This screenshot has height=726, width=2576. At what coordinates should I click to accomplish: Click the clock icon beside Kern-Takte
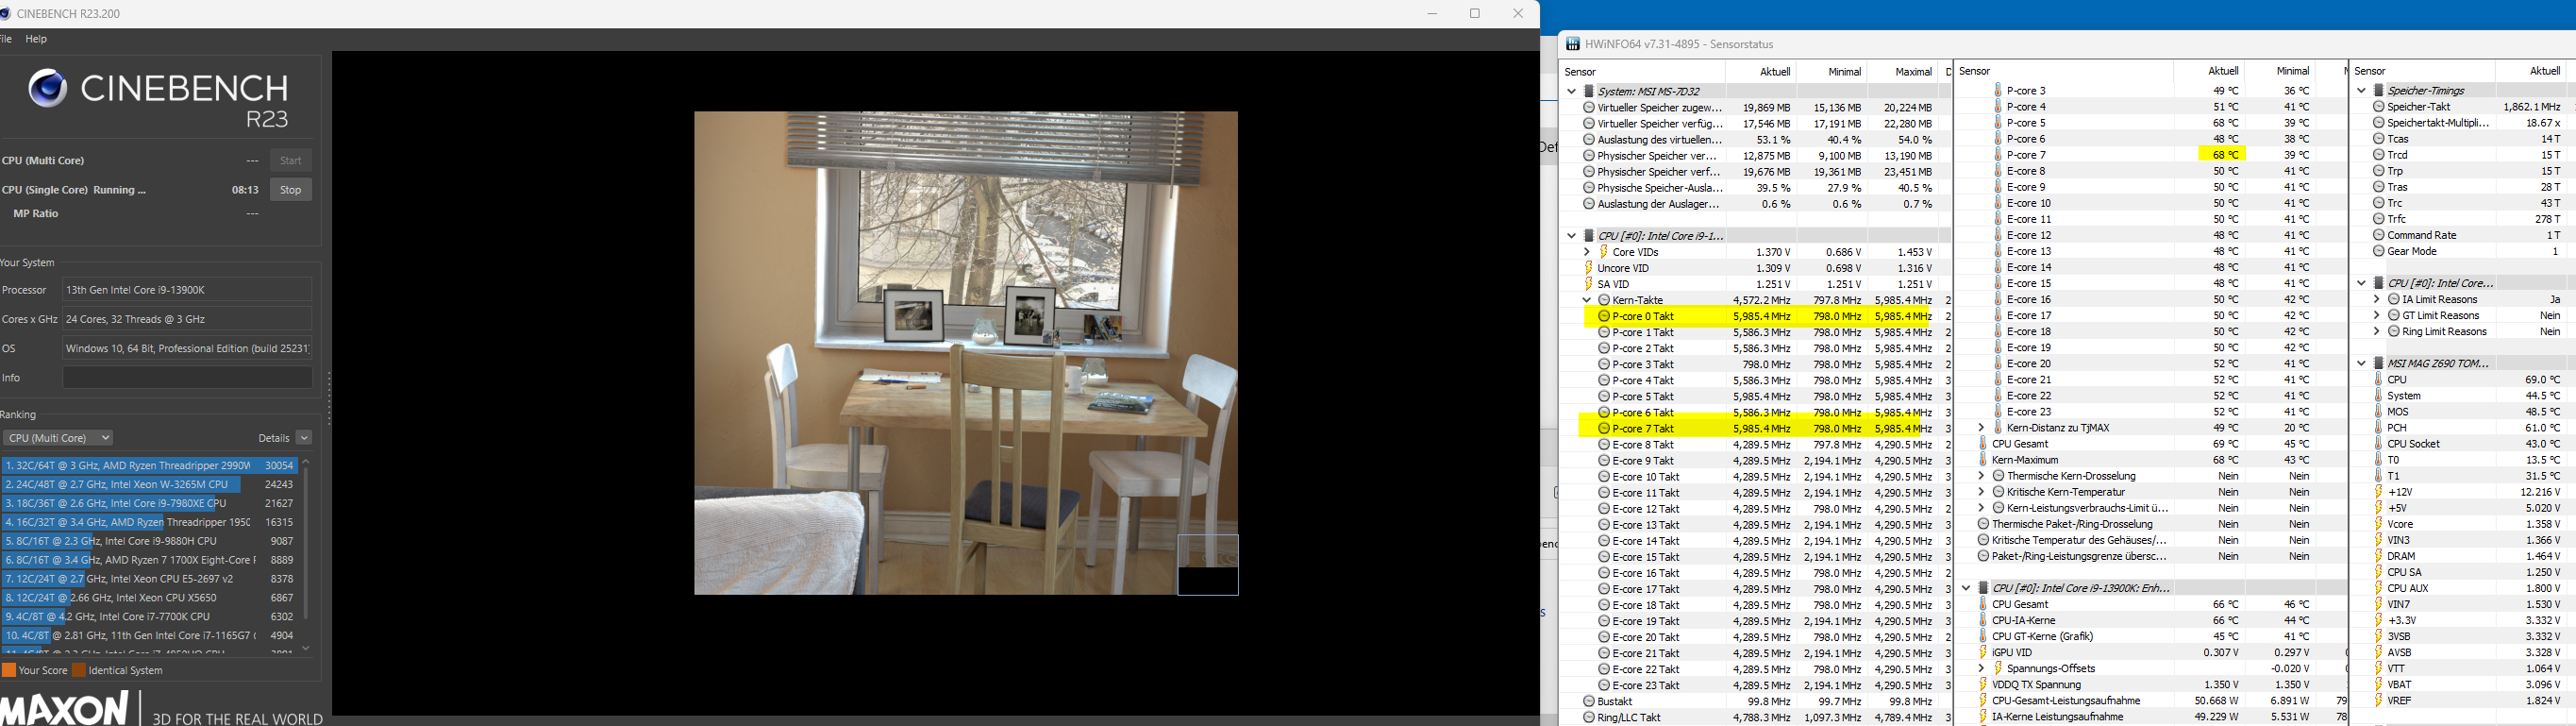(x=1604, y=300)
